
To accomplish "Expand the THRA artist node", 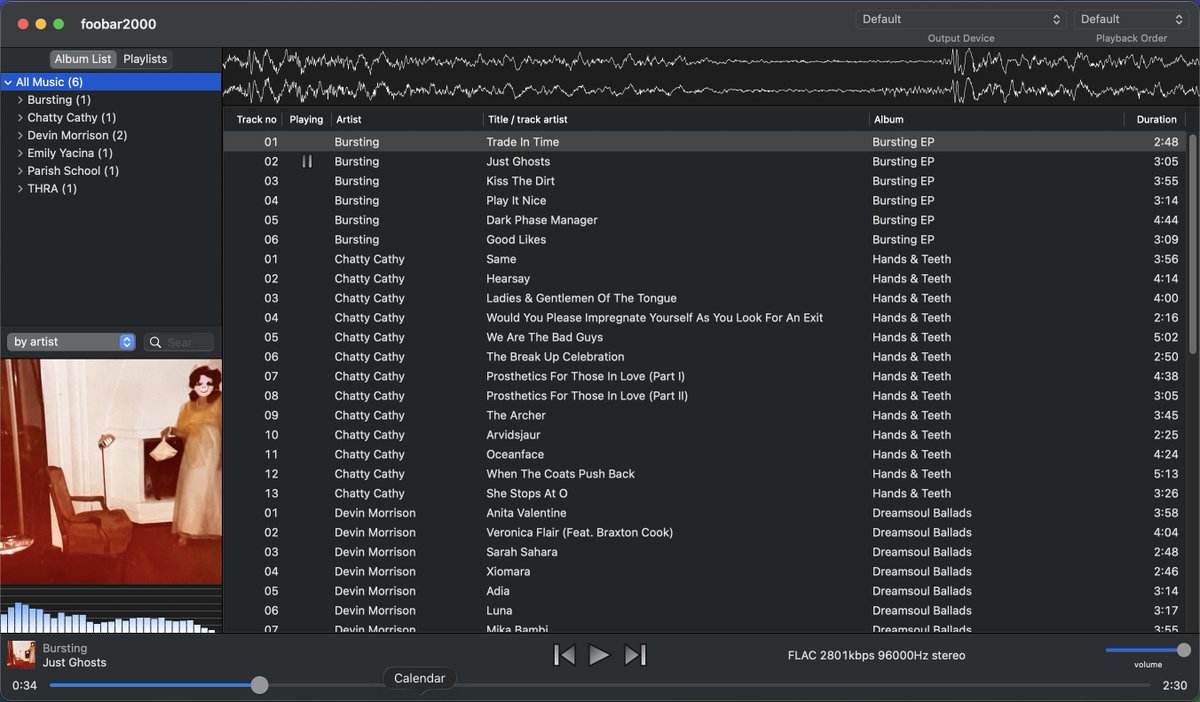I will 20,189.
